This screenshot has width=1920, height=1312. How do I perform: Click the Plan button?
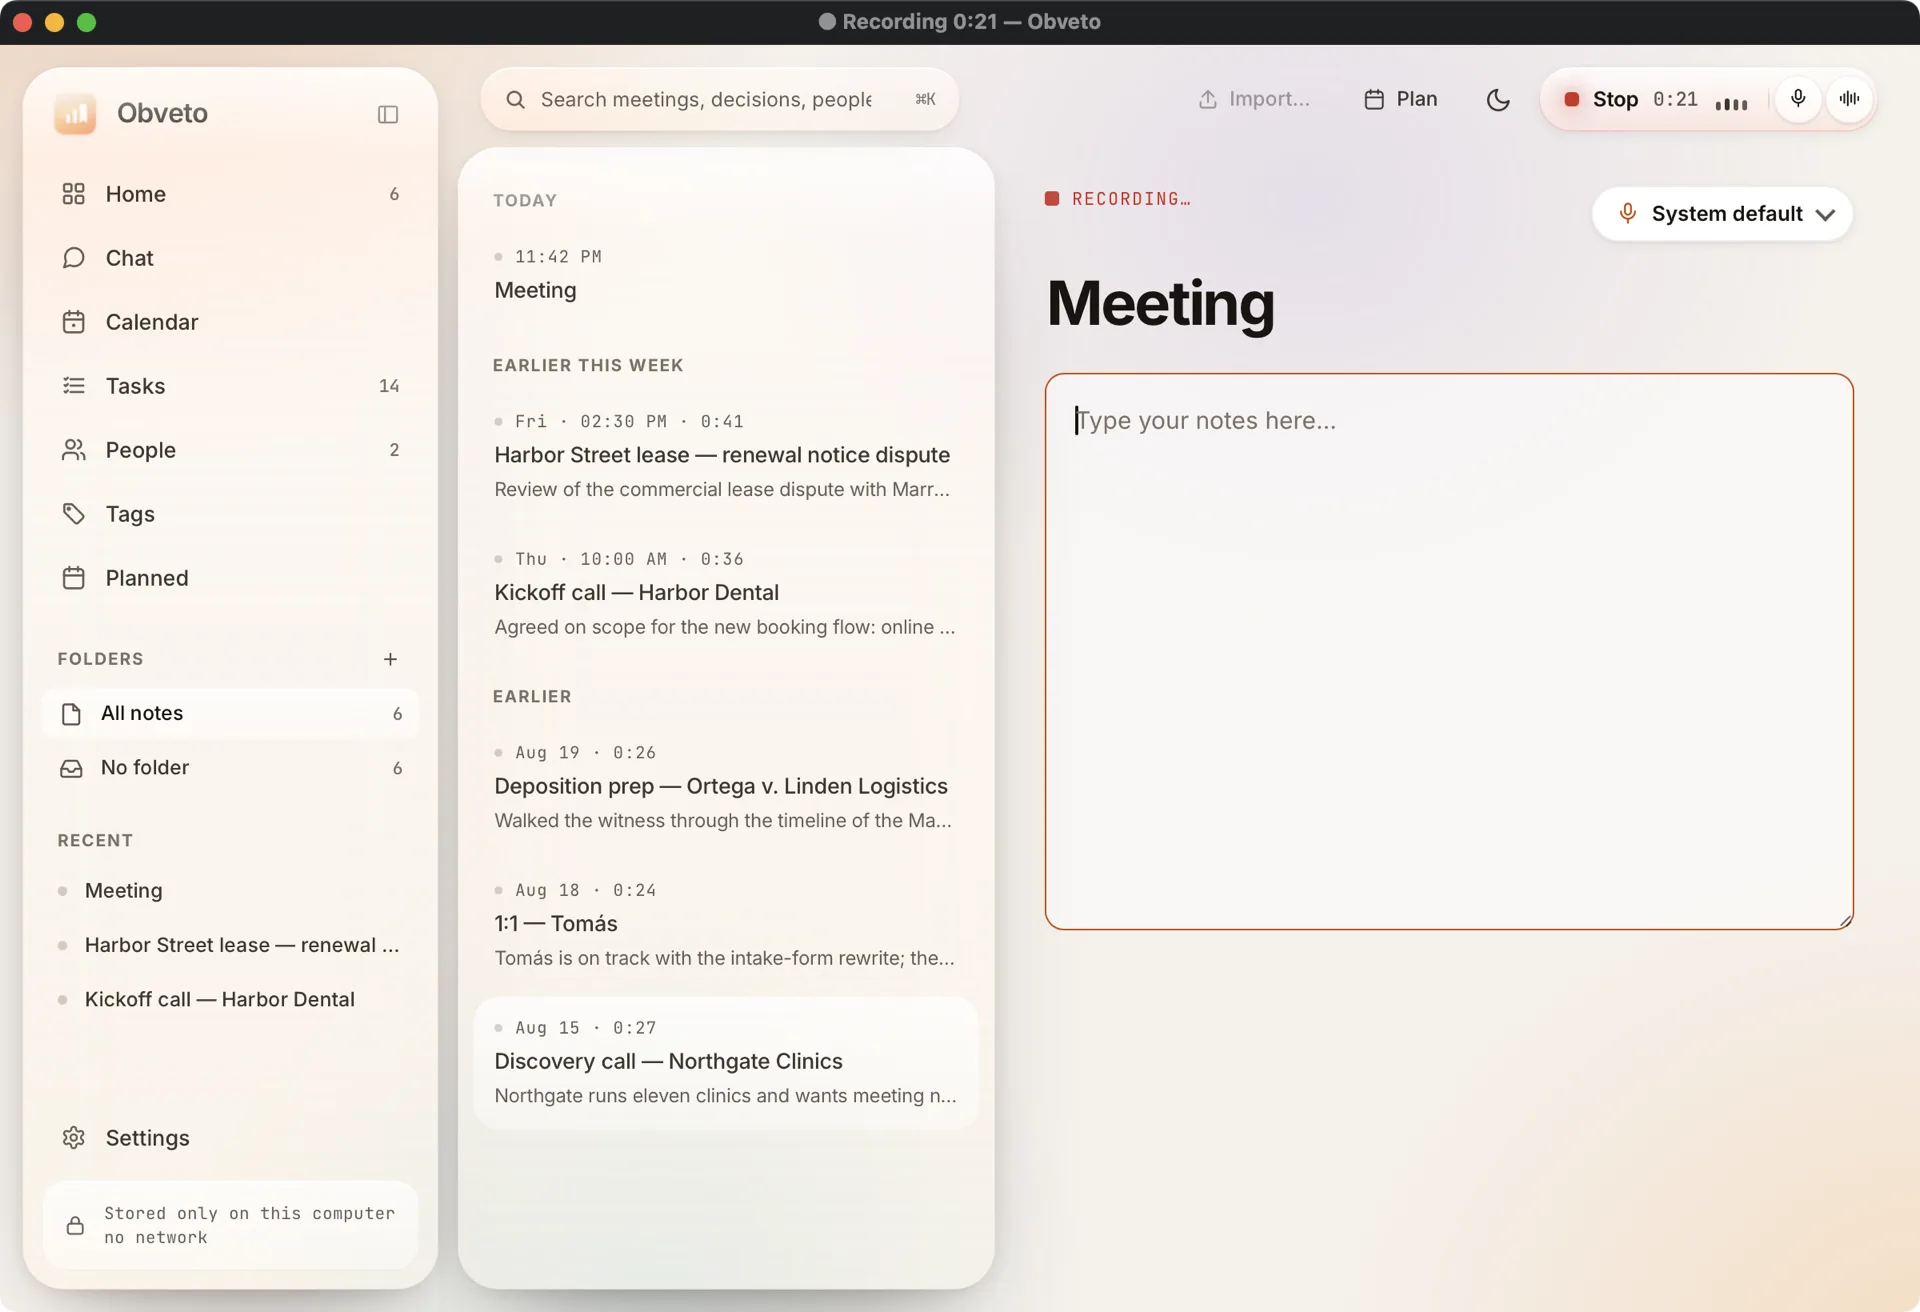tap(1400, 99)
